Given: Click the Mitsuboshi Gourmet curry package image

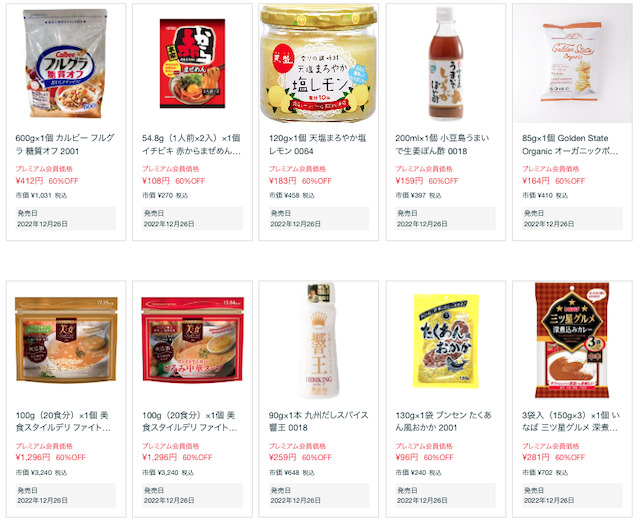Looking at the screenshot, I should coord(572,340).
